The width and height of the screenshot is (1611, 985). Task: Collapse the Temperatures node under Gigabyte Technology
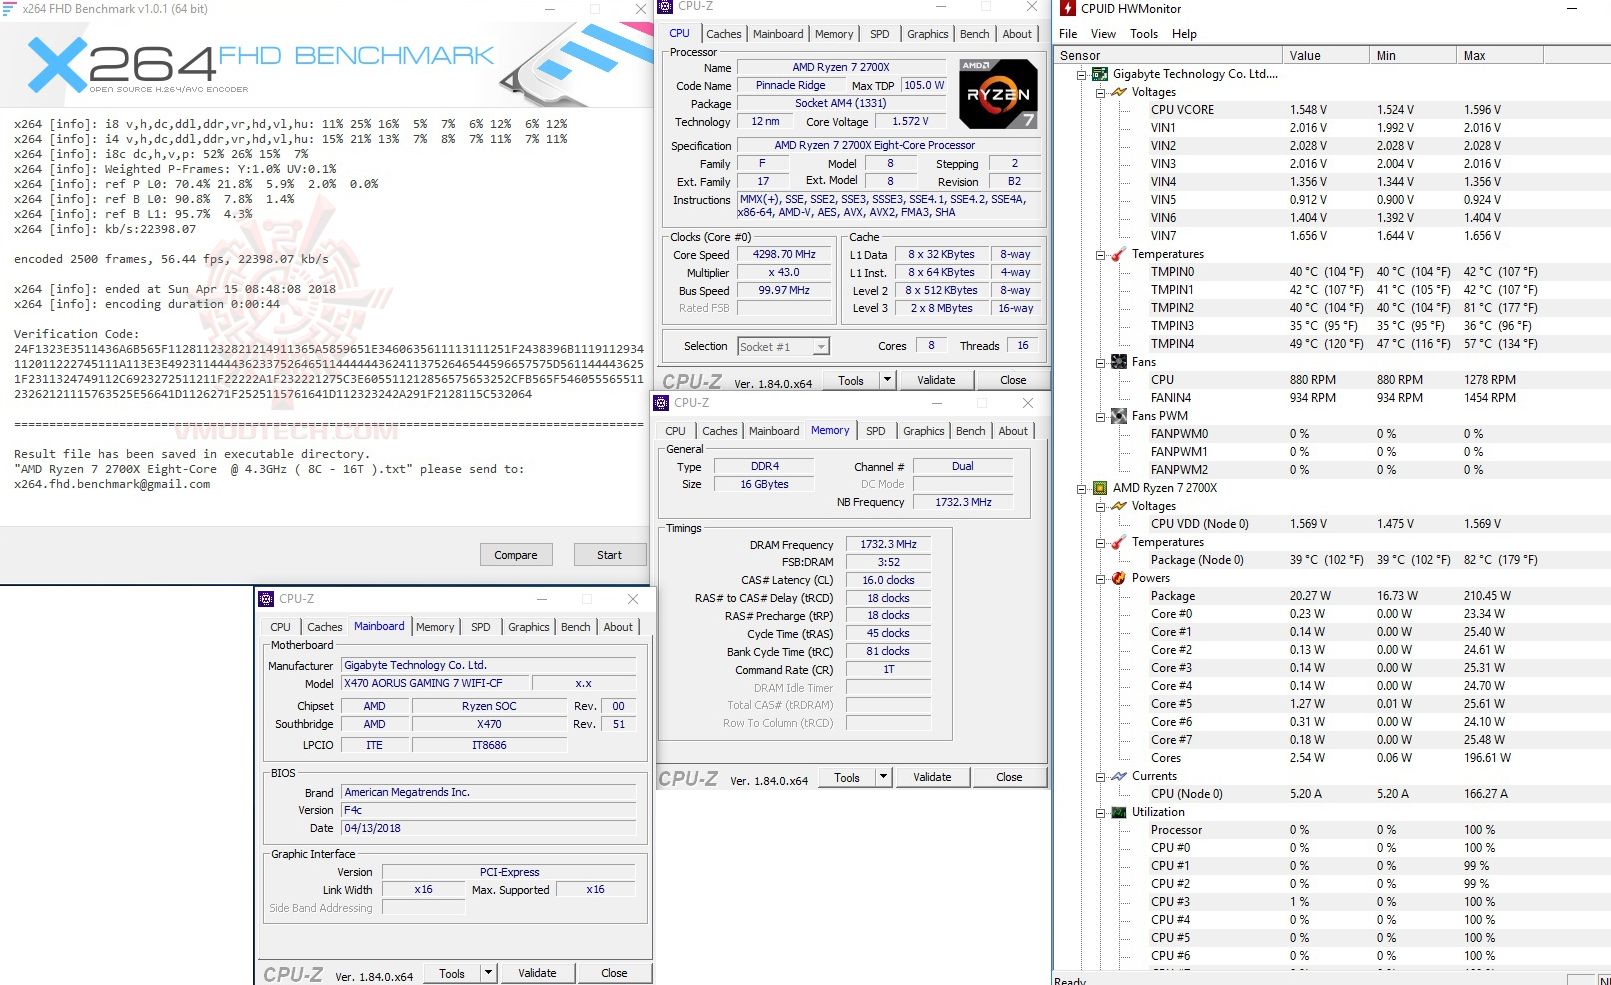1100,255
